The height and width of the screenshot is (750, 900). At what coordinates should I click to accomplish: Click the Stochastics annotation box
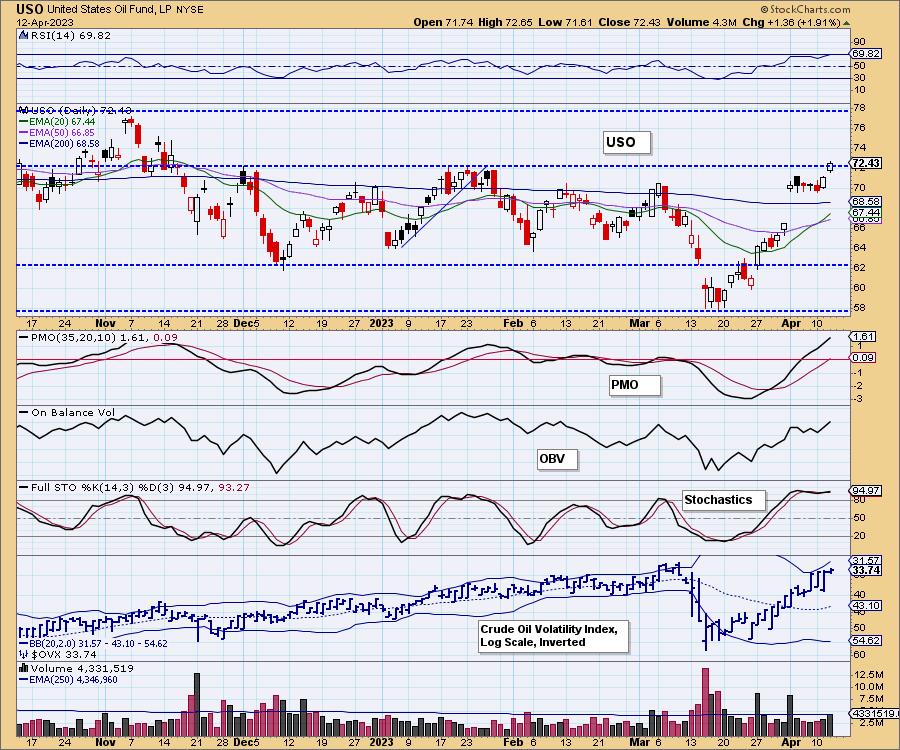pyautogui.click(x=724, y=500)
